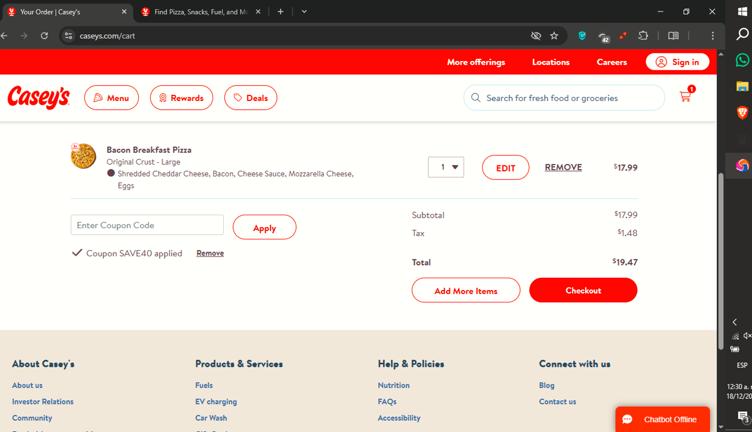The height and width of the screenshot is (432, 752).
Task: Open the Deals page
Action: (250, 98)
